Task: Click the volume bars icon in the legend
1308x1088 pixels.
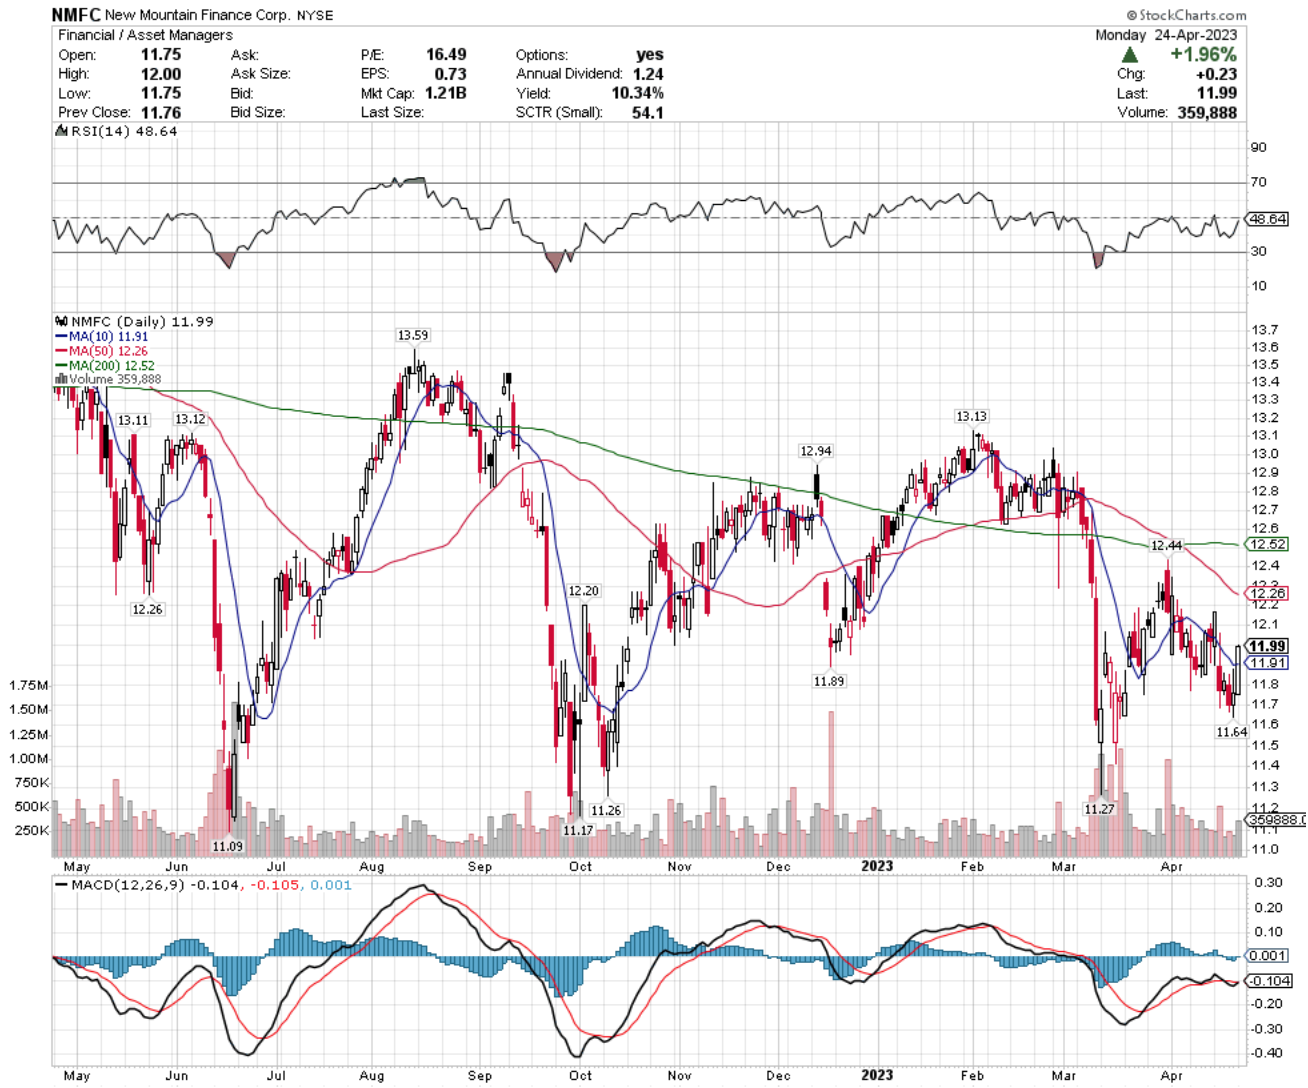Action: tap(61, 380)
